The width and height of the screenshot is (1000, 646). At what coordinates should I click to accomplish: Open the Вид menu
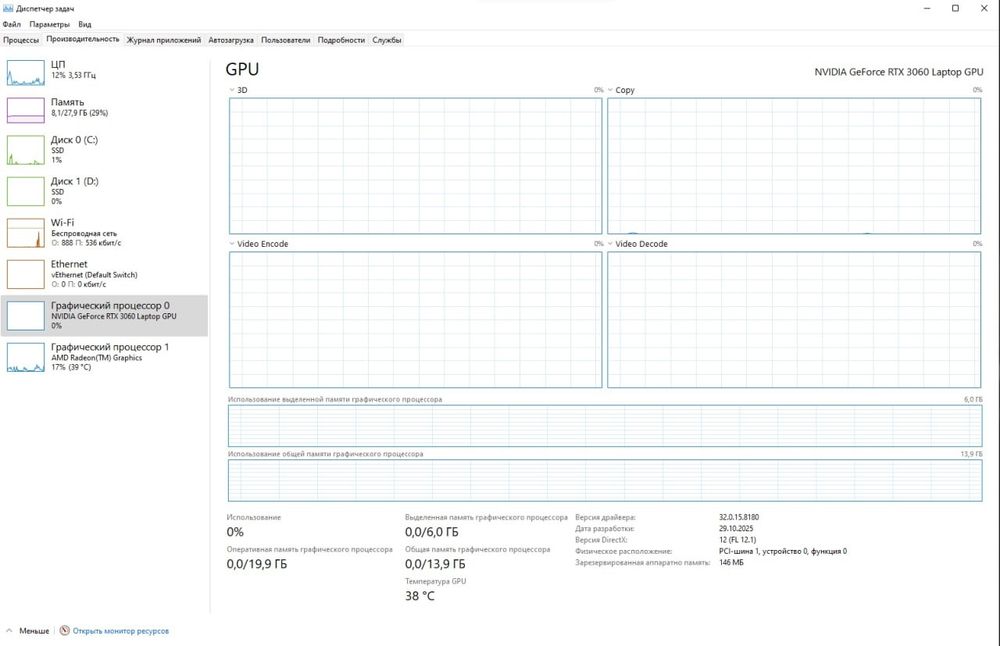pos(85,24)
